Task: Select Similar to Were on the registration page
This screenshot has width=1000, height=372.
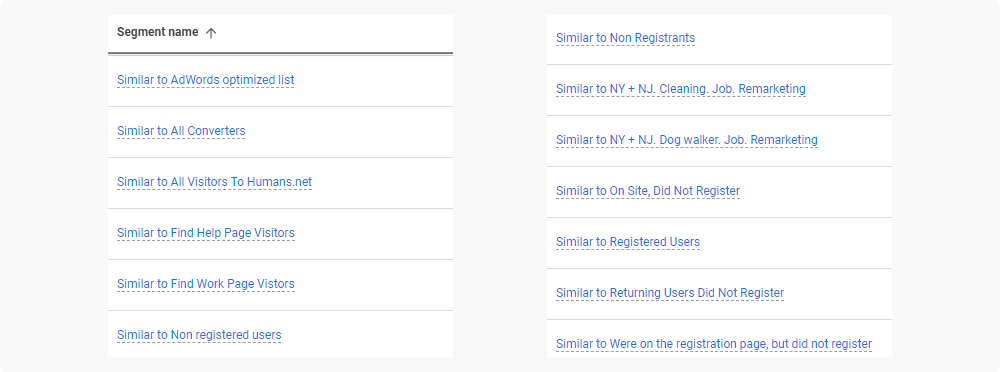Action: click(x=714, y=344)
